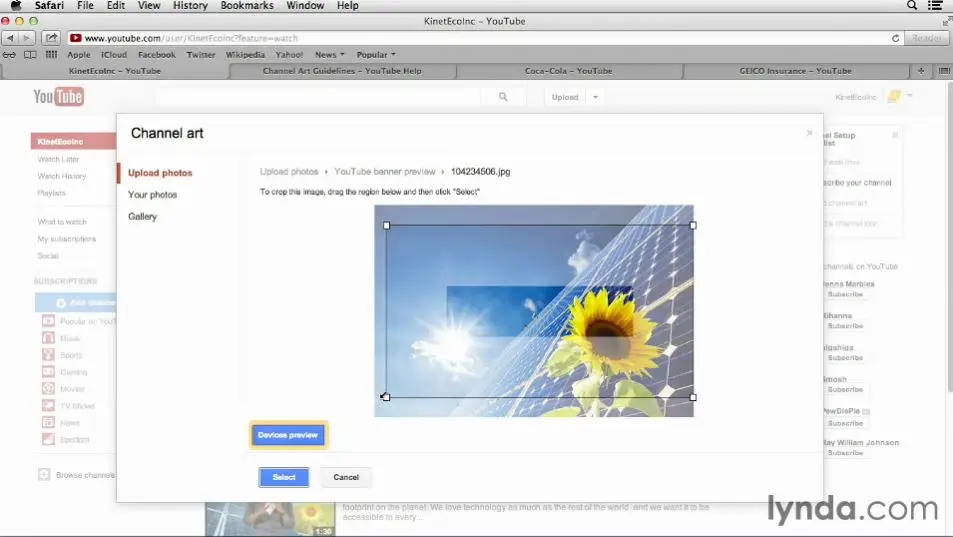Click Upload photos breadcrumb link

pos(289,171)
